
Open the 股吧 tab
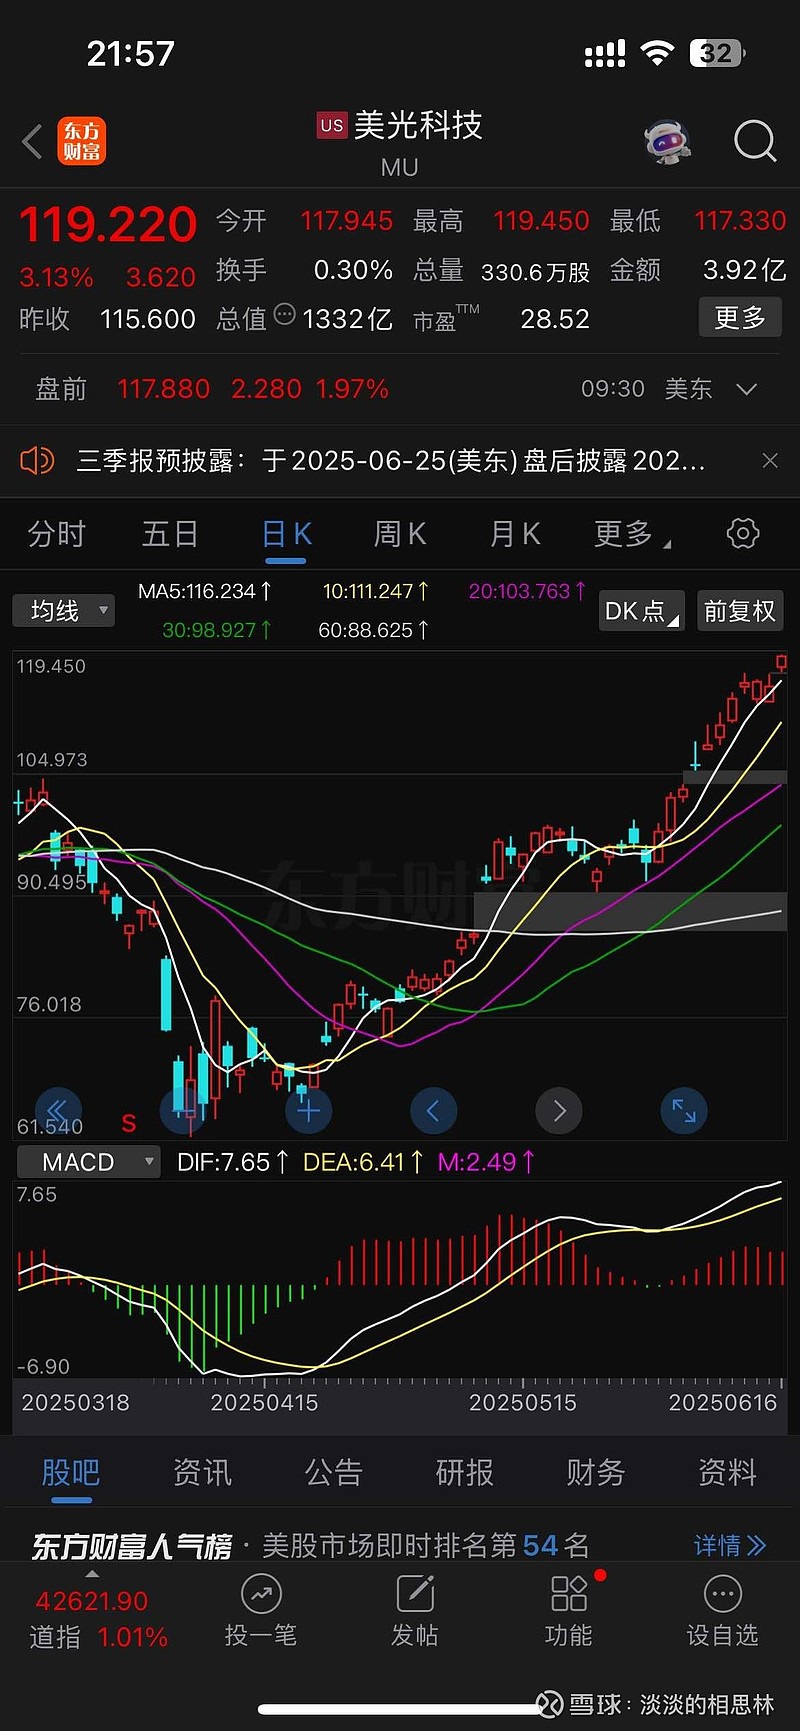click(x=71, y=1472)
